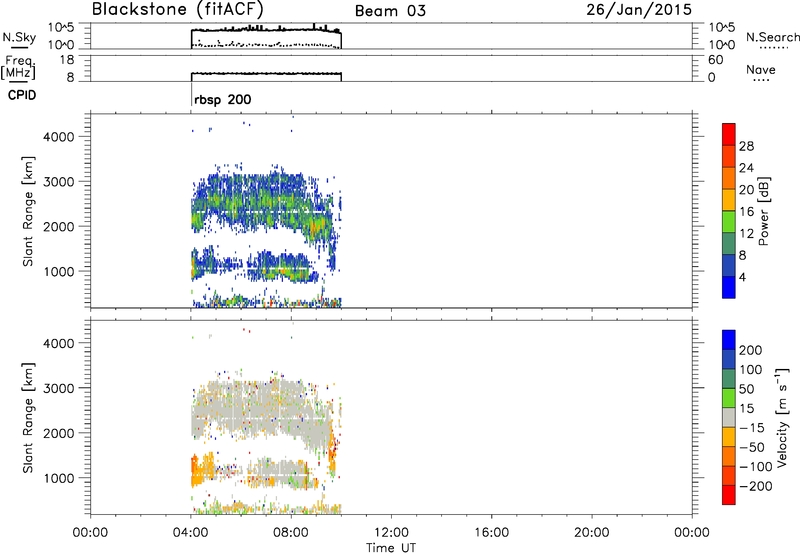
Task: Click the 'Velocity [m s-1]' colorbar label
Action: point(781,417)
